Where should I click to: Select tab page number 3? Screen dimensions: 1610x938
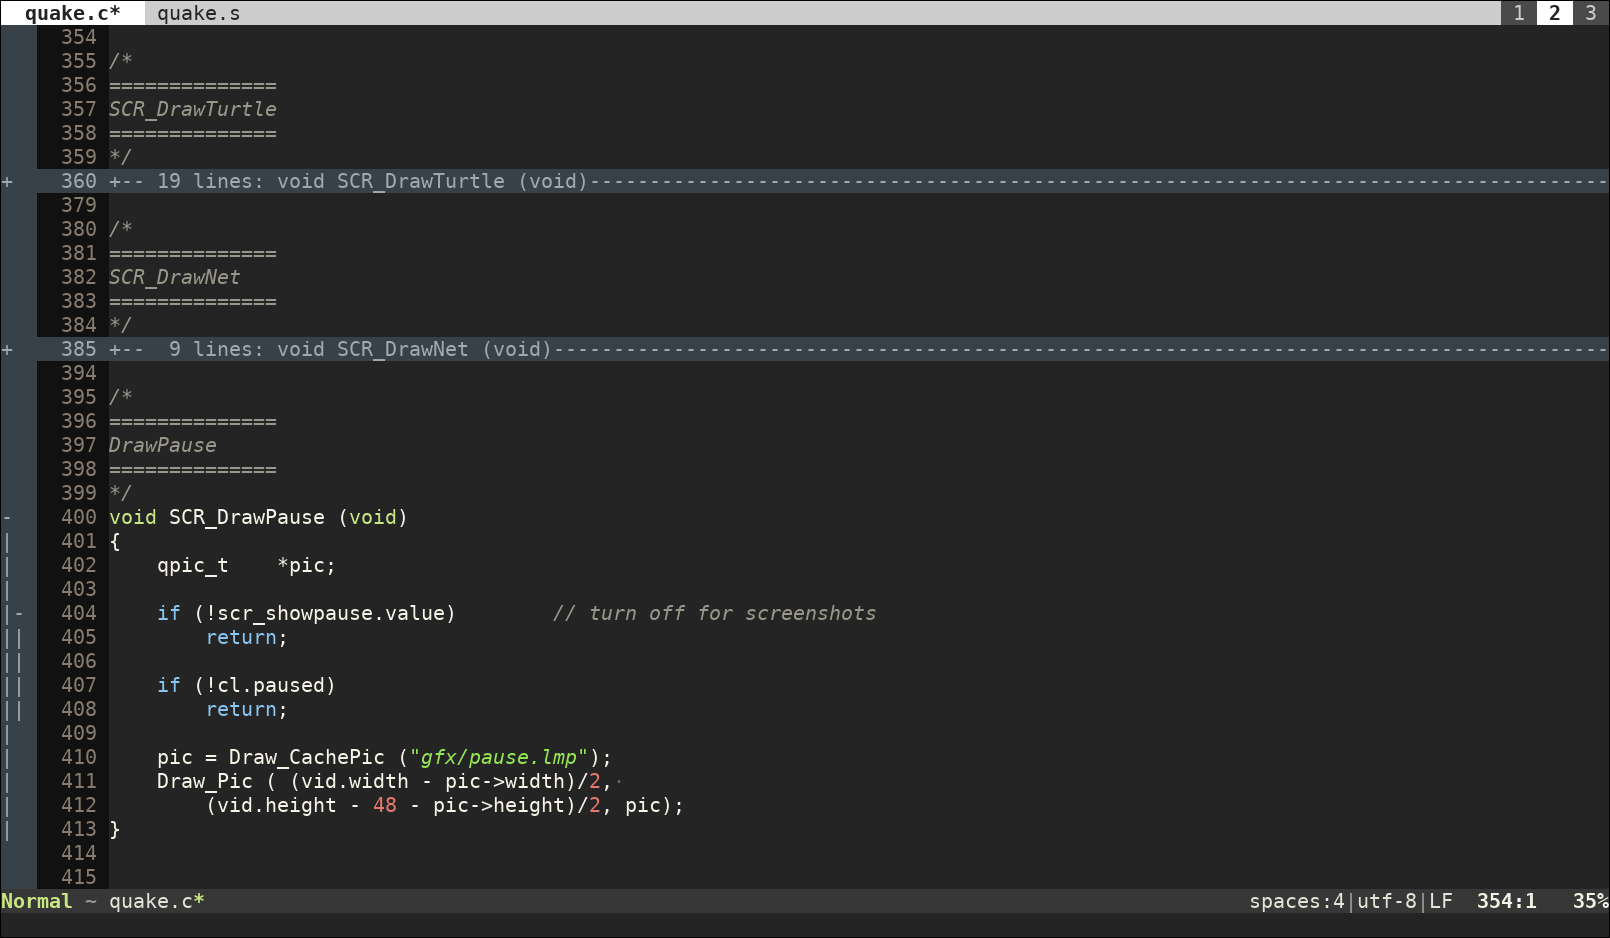pyautogui.click(x=1591, y=13)
